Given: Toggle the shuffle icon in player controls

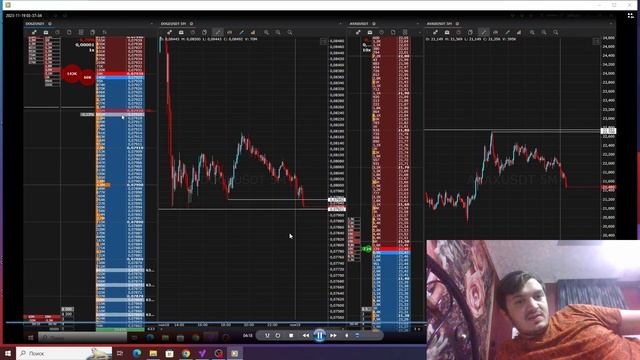Looking at the screenshot, I should 267,336.
